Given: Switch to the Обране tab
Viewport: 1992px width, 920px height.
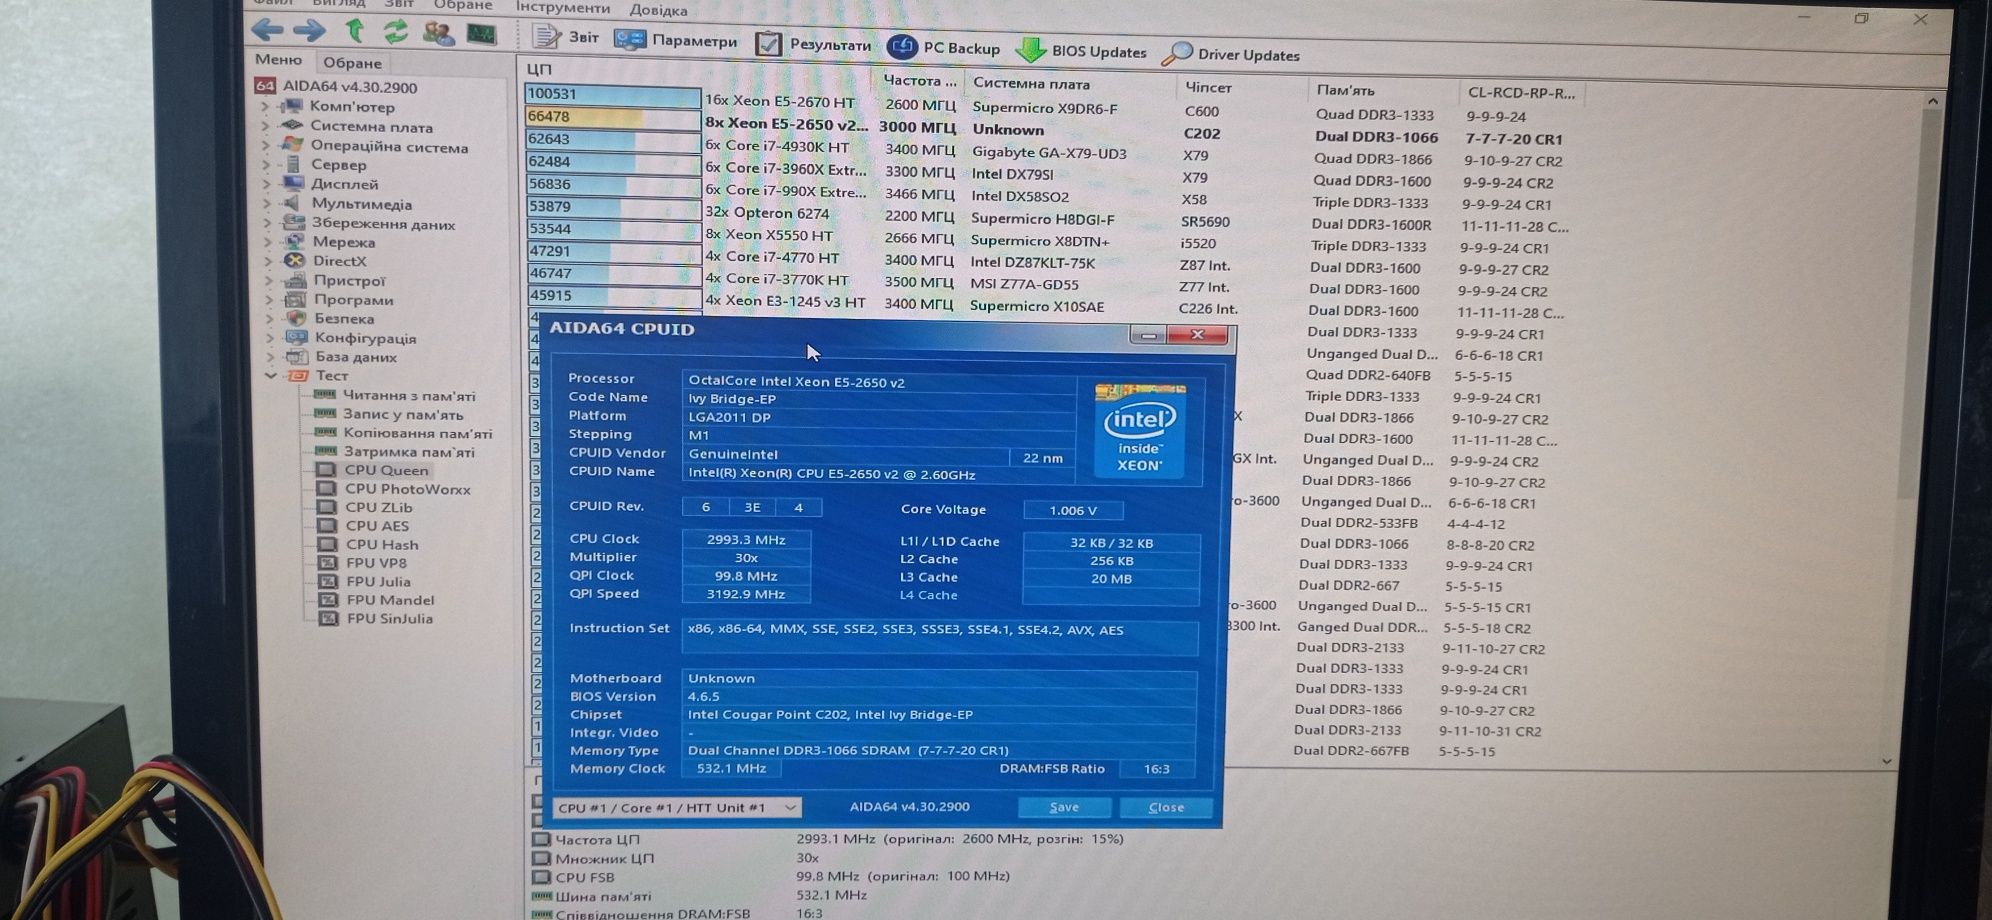Looking at the screenshot, I should point(352,62).
